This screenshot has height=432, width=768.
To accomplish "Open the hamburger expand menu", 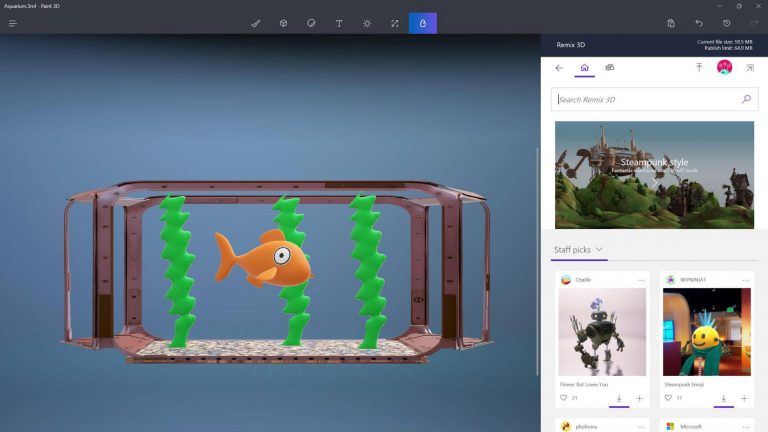I will pyautogui.click(x=13, y=23).
